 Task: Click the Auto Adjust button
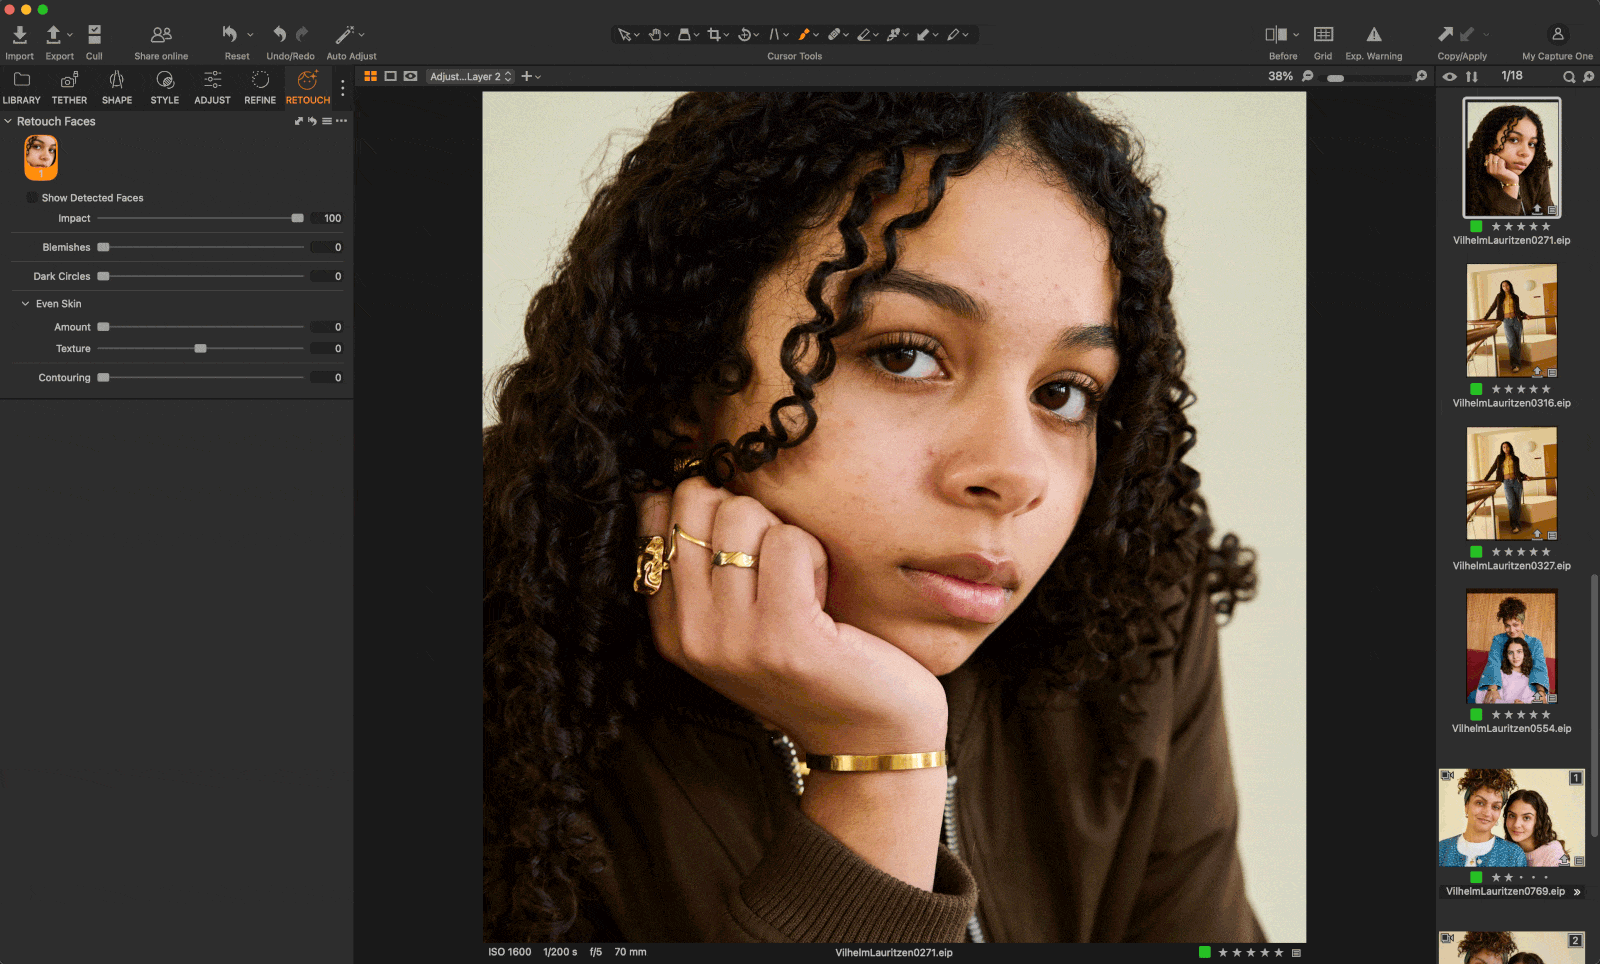[347, 36]
